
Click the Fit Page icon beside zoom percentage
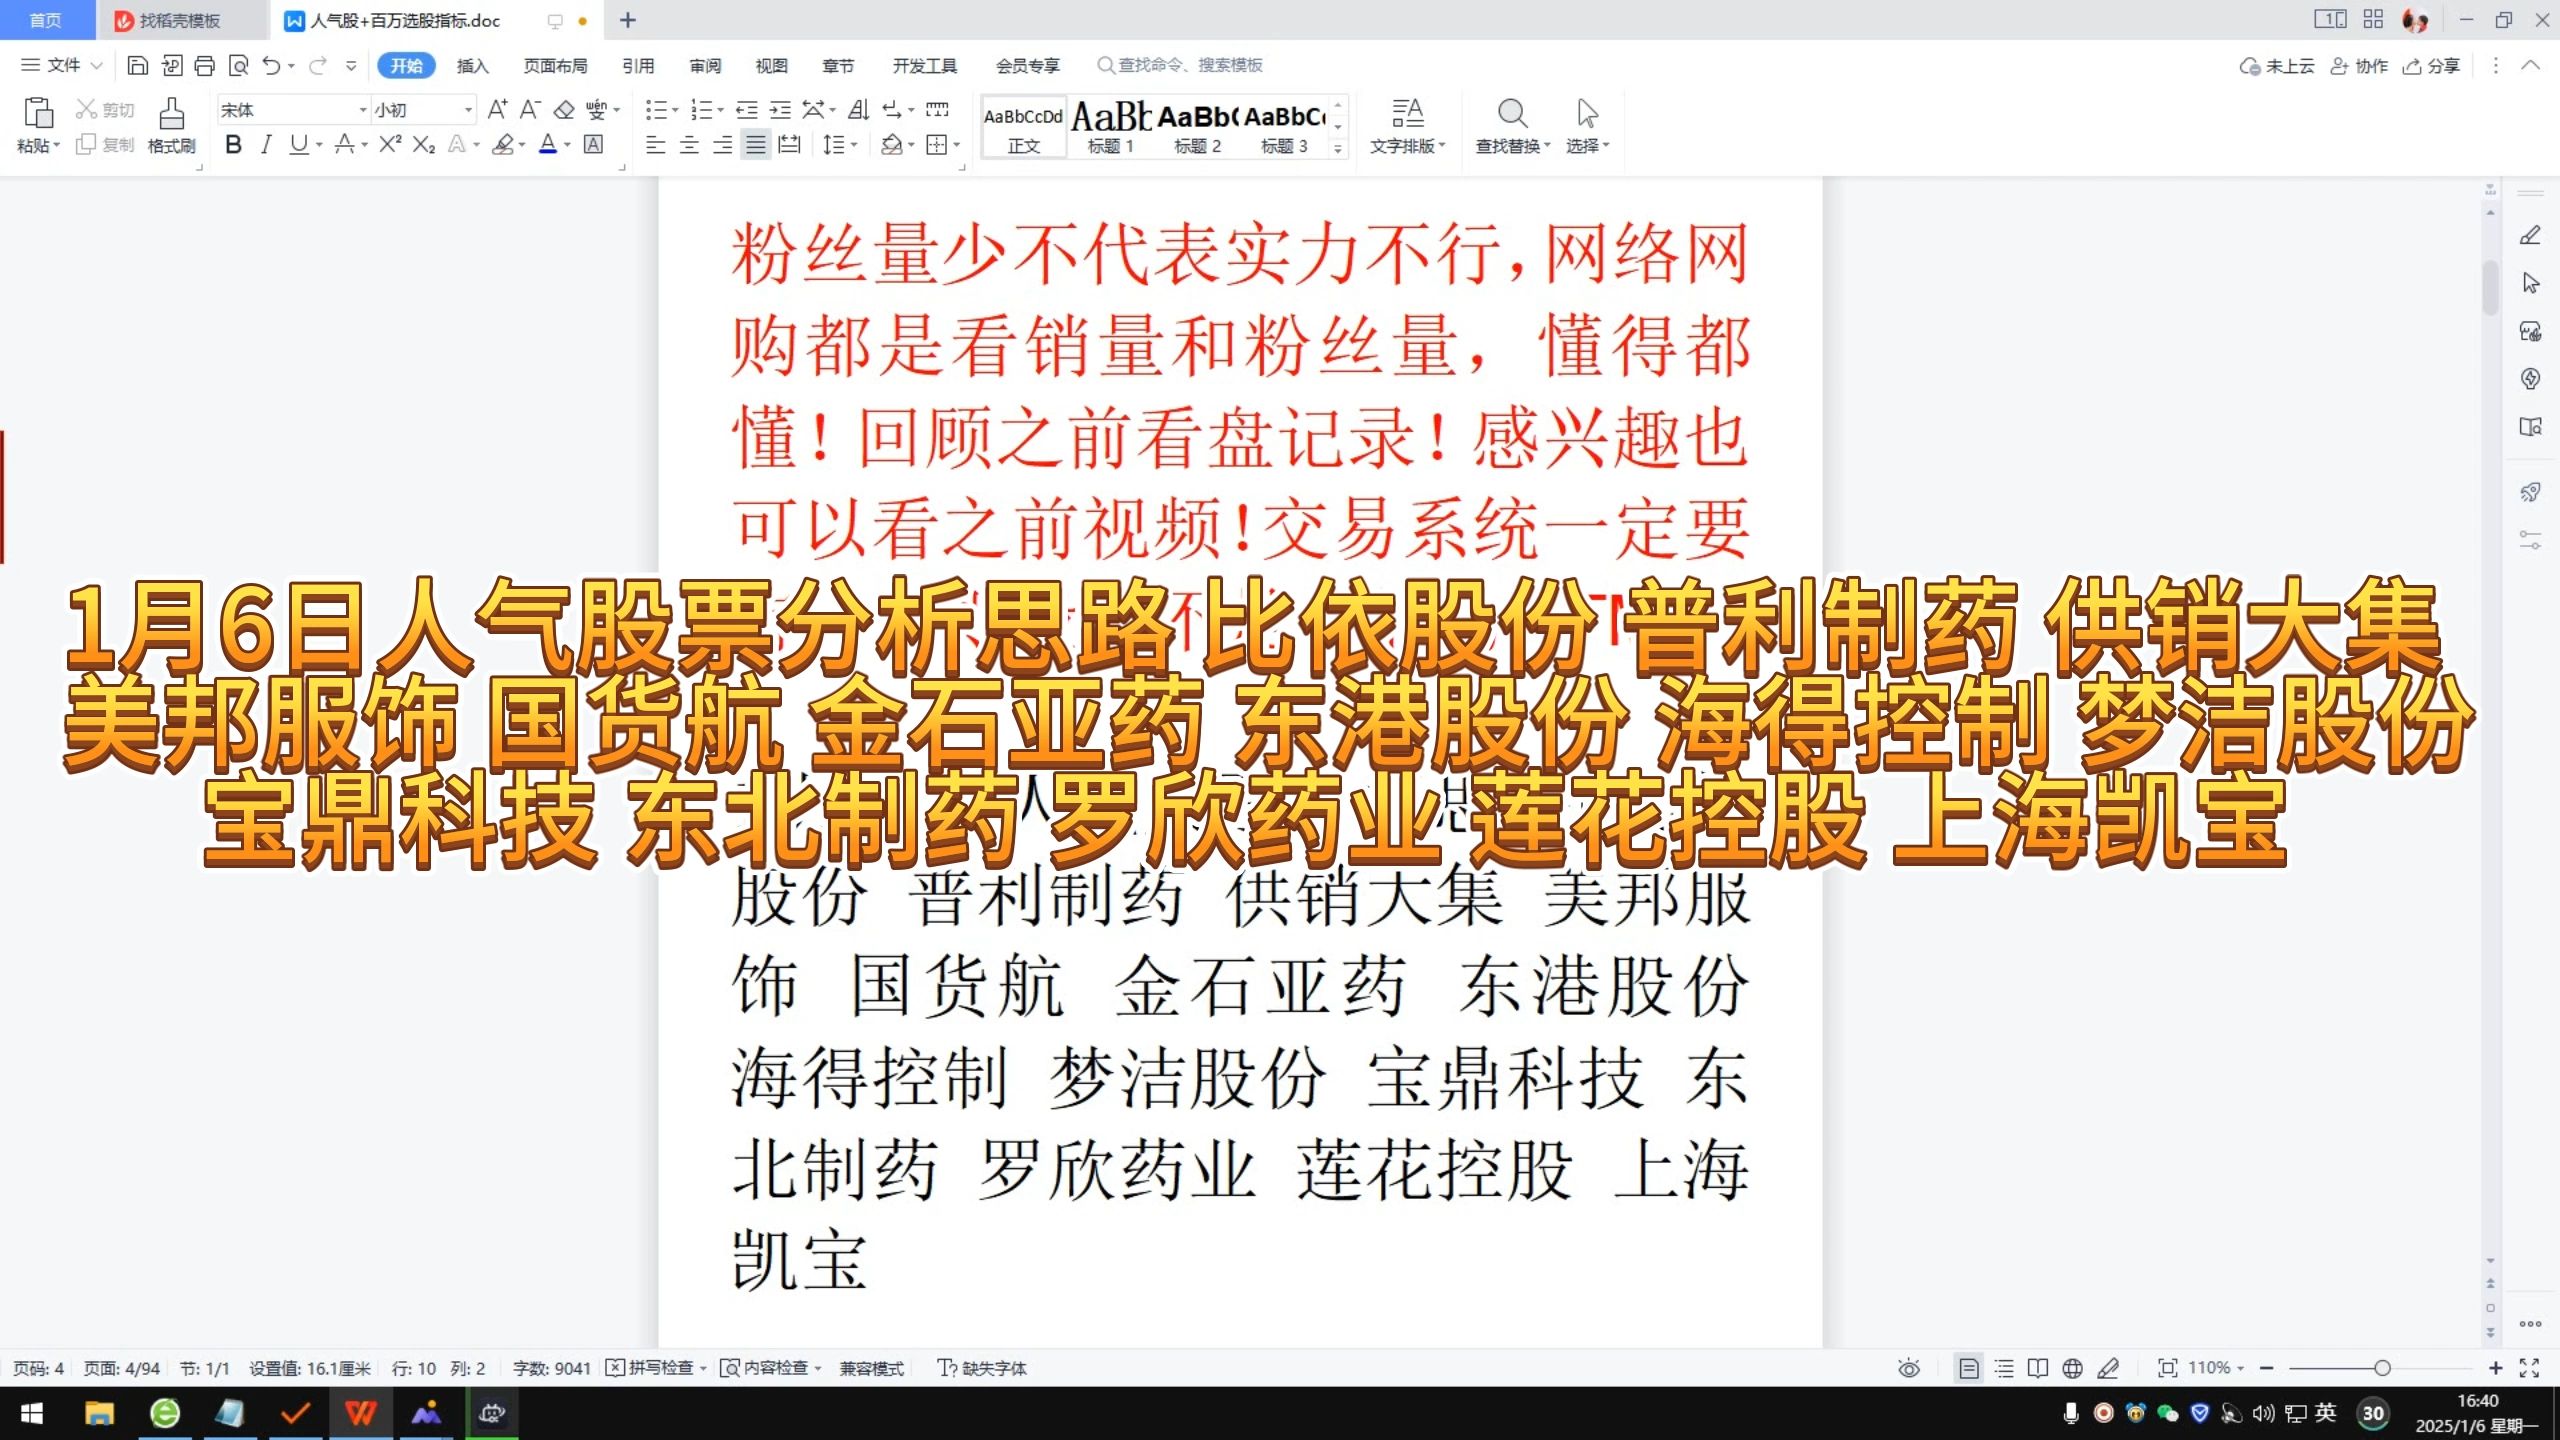coord(2167,1368)
